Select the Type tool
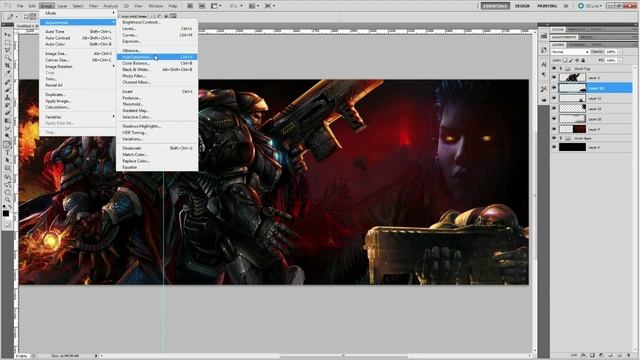This screenshot has width=640, height=360. [x=7, y=153]
